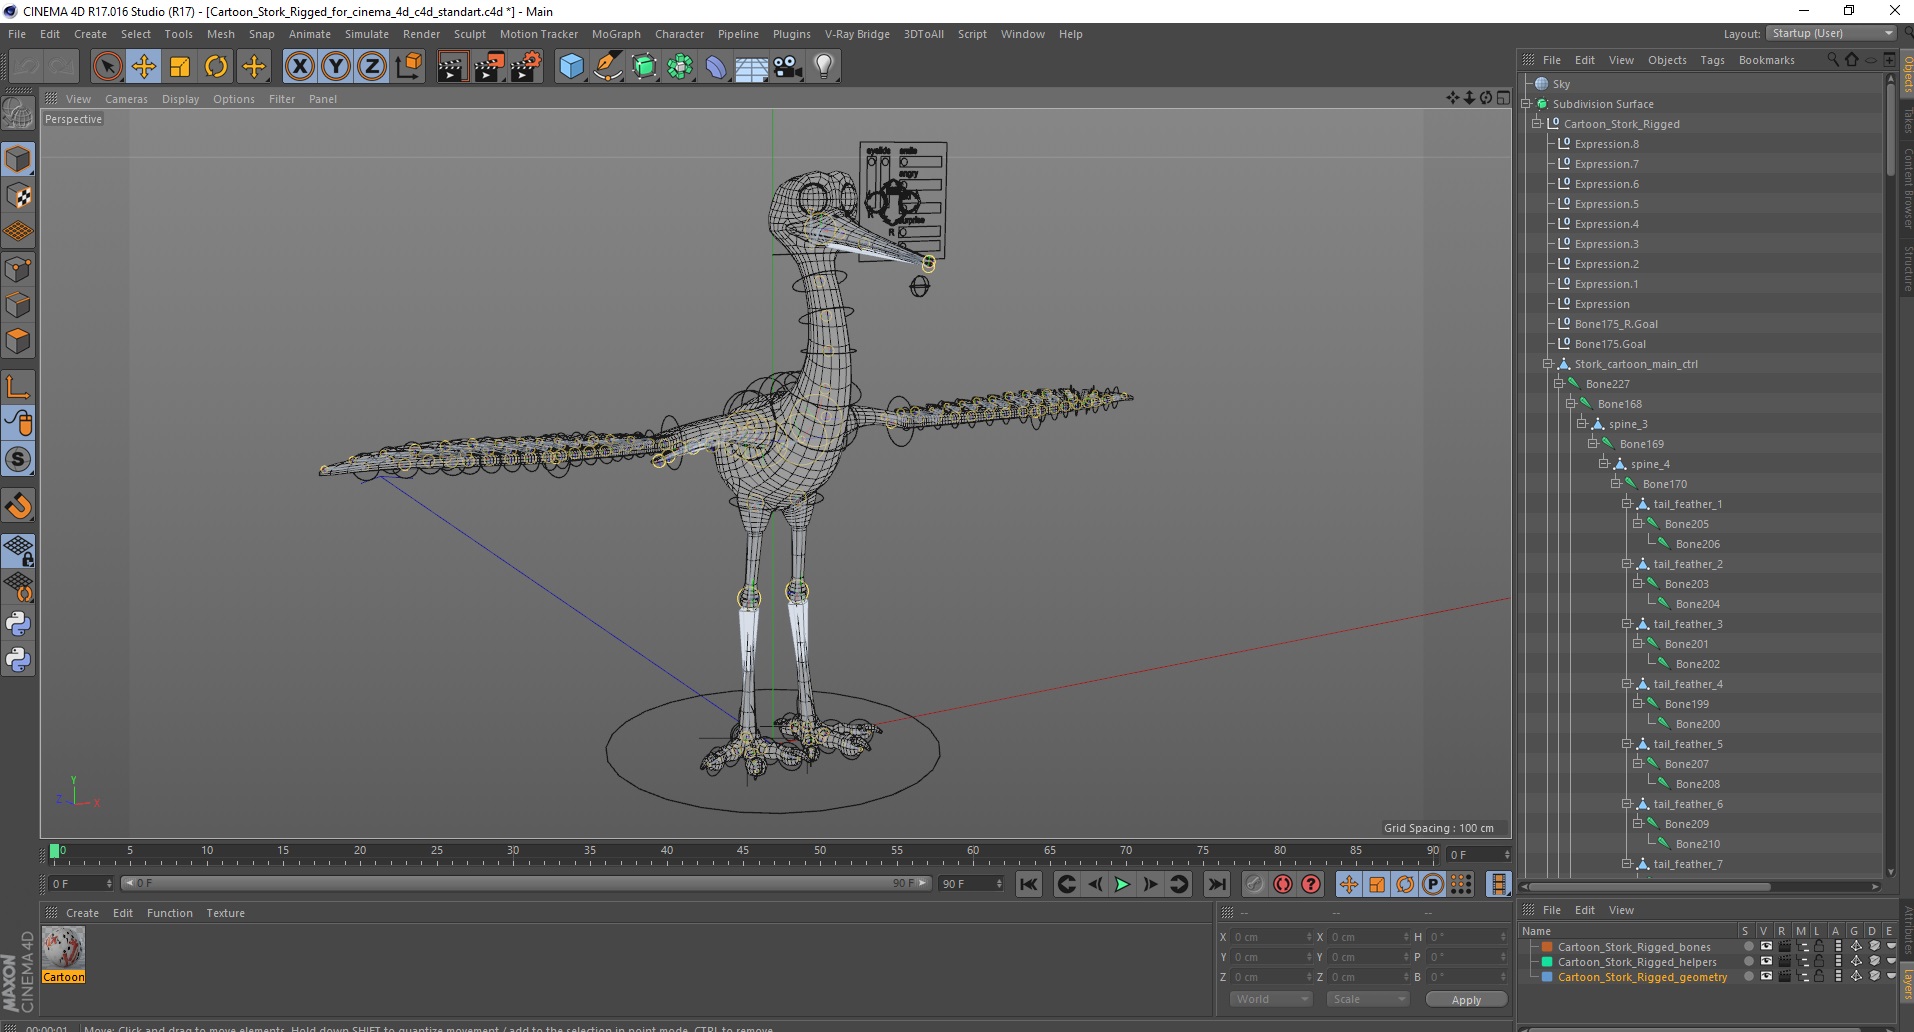Open the Floor environment icon

[x=752, y=67]
